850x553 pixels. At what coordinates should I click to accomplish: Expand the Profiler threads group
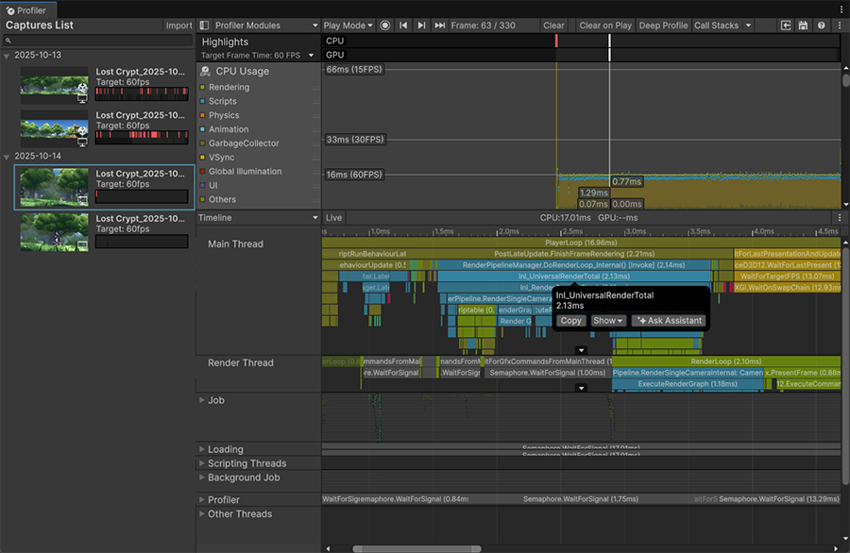202,499
